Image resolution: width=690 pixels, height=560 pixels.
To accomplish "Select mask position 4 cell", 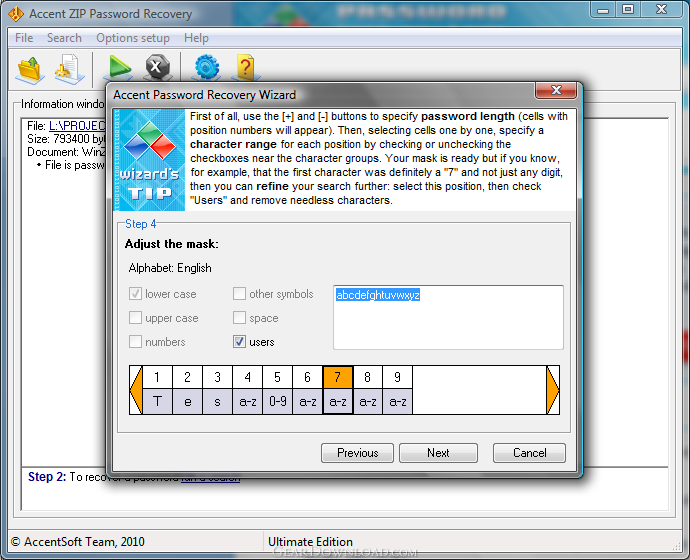I will click(x=248, y=377).
